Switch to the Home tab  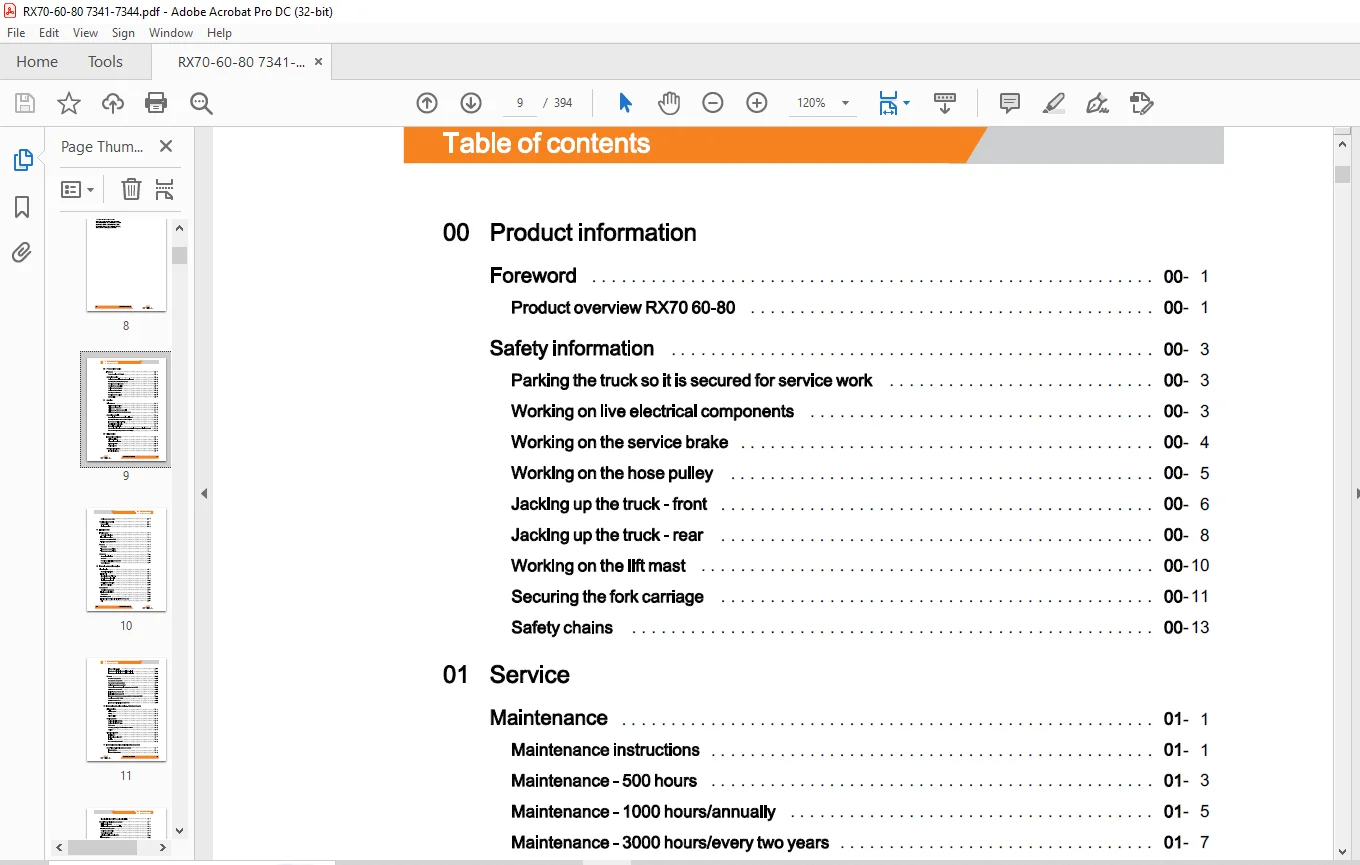point(37,62)
